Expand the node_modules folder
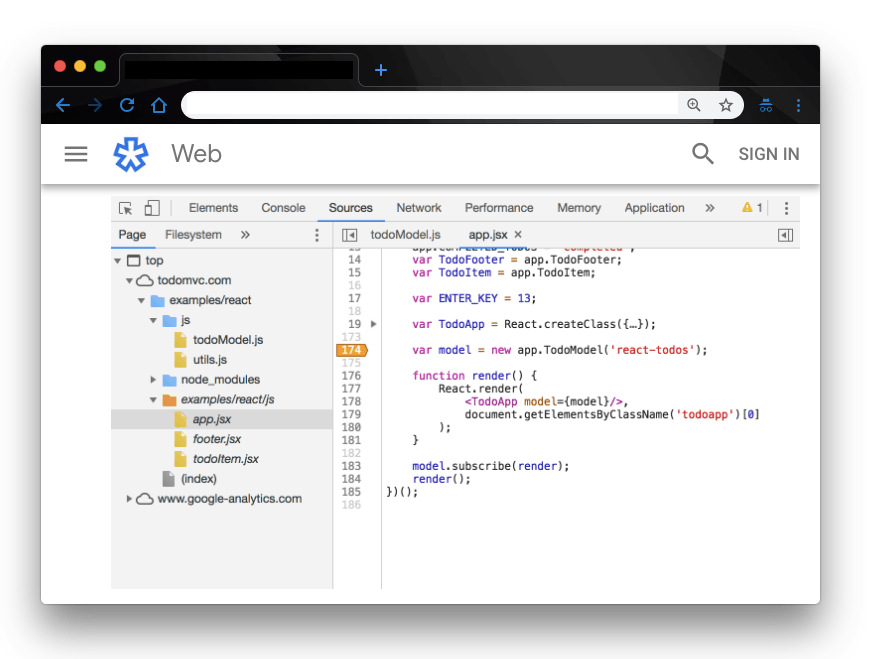 (x=153, y=380)
